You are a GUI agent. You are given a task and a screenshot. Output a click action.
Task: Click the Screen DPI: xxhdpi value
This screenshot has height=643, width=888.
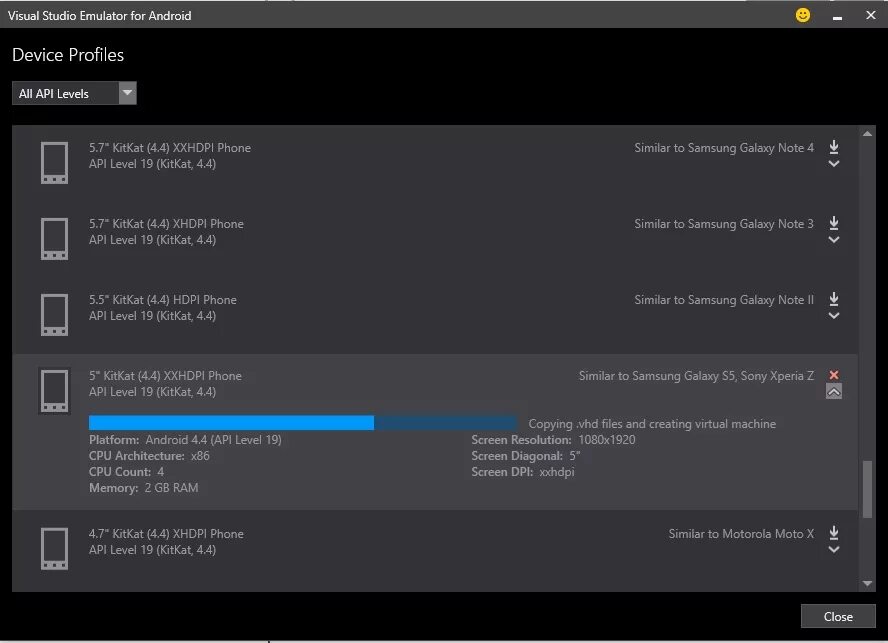click(557, 472)
